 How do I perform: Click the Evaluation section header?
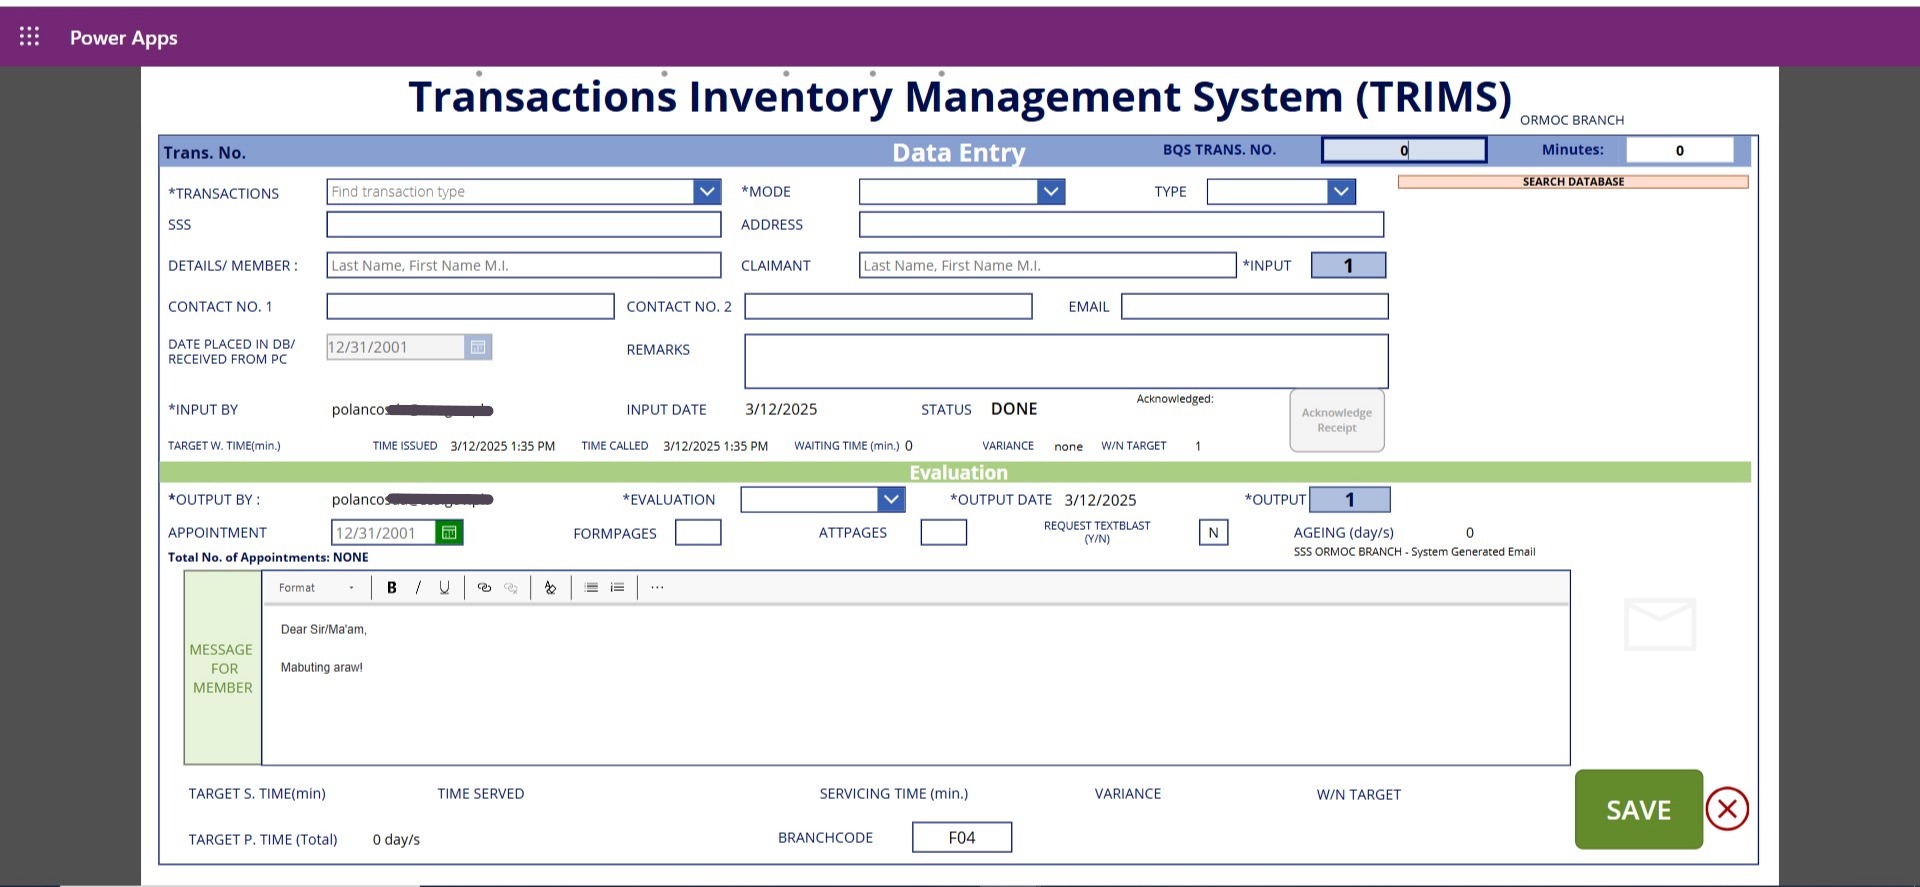click(x=958, y=472)
